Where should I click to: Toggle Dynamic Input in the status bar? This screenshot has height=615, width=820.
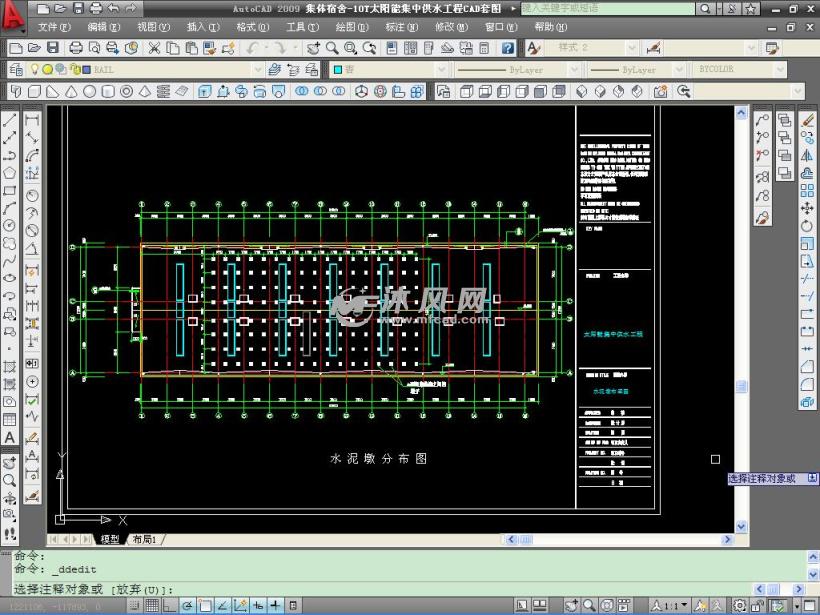tap(258, 606)
